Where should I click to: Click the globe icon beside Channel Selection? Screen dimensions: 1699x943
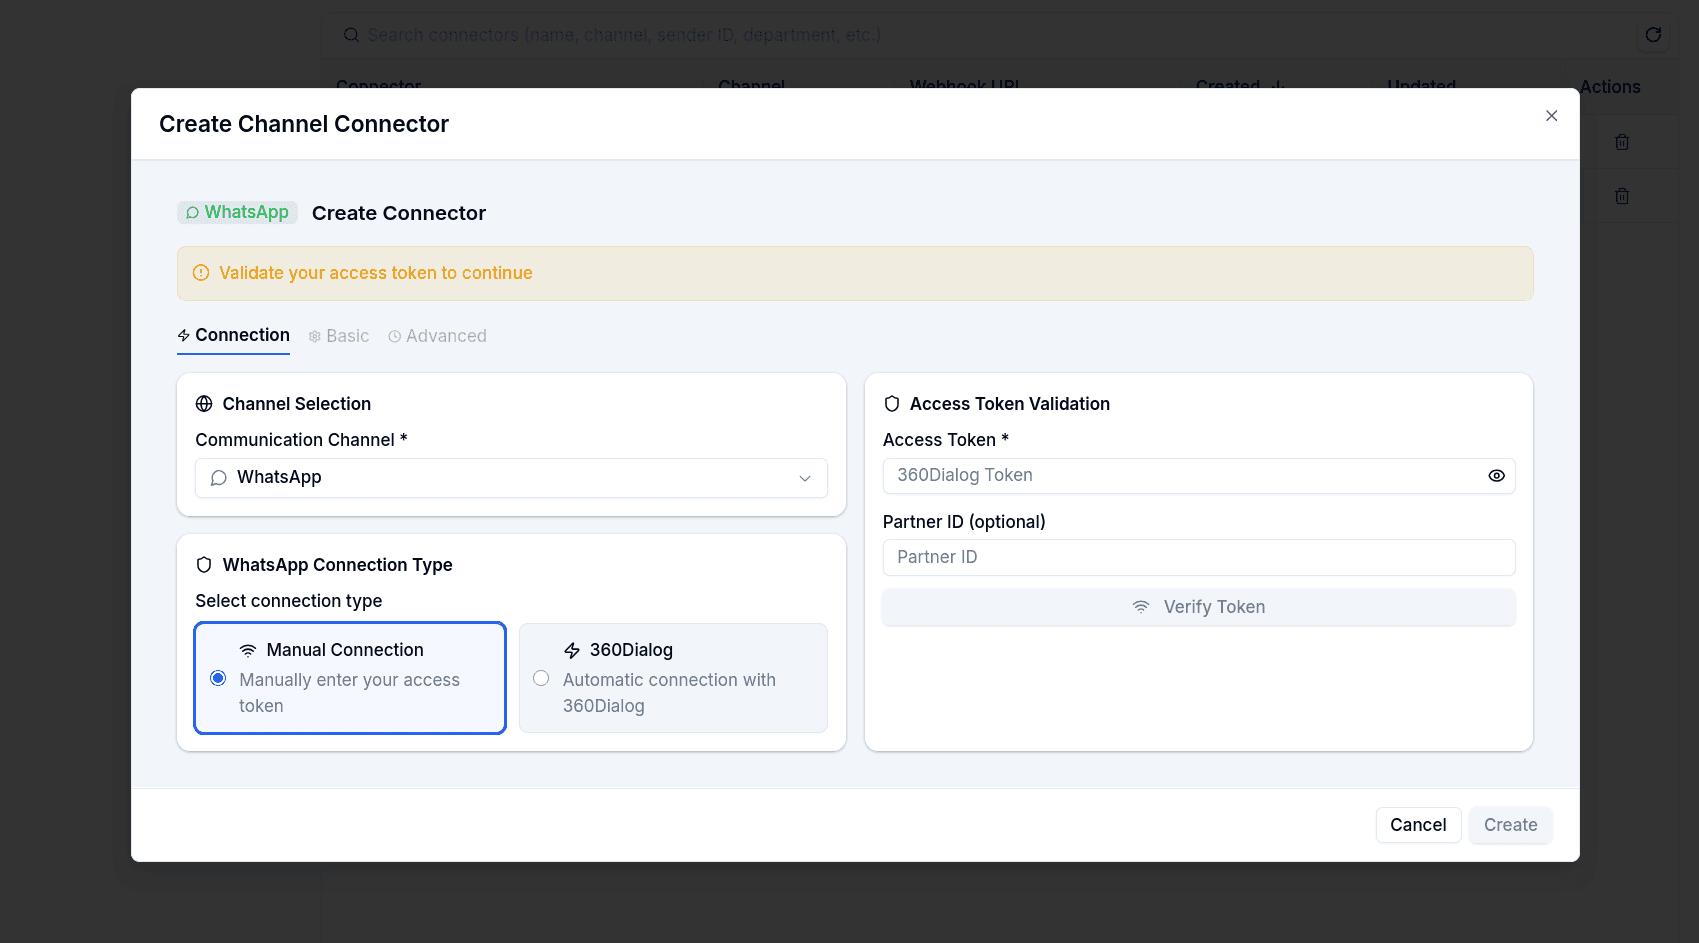point(204,404)
